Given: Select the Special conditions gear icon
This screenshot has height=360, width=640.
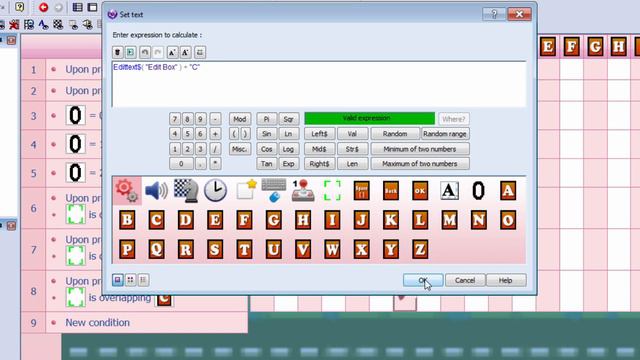Looking at the screenshot, I should pos(127,191).
